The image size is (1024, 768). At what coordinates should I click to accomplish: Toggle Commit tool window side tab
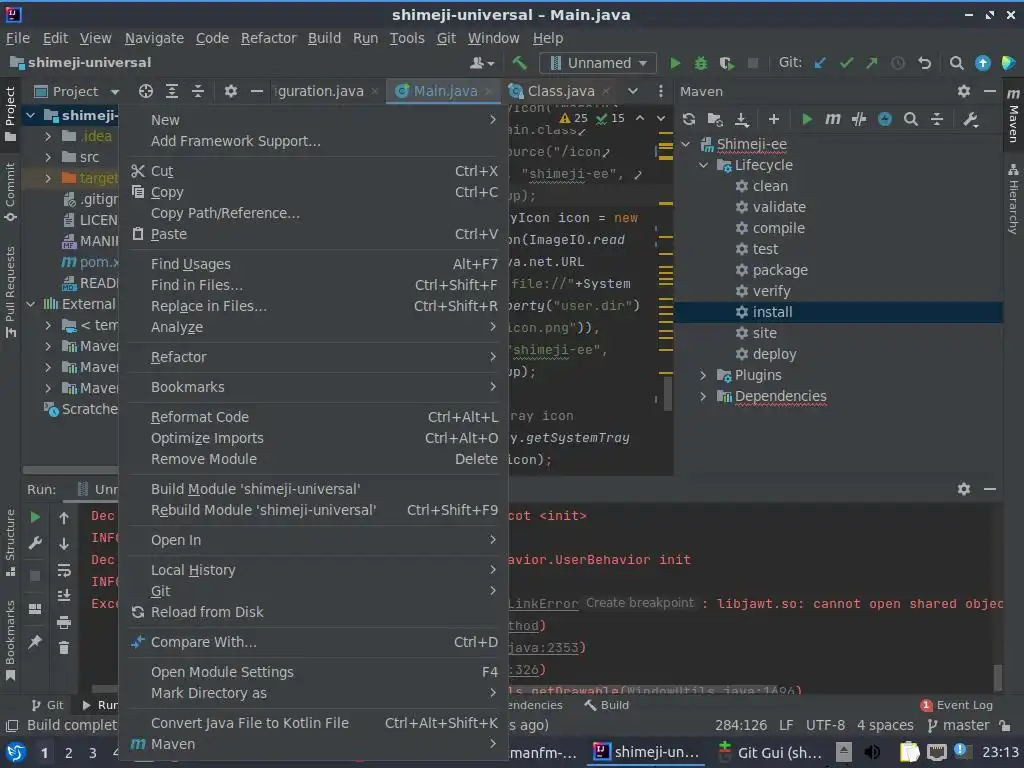pos(10,192)
